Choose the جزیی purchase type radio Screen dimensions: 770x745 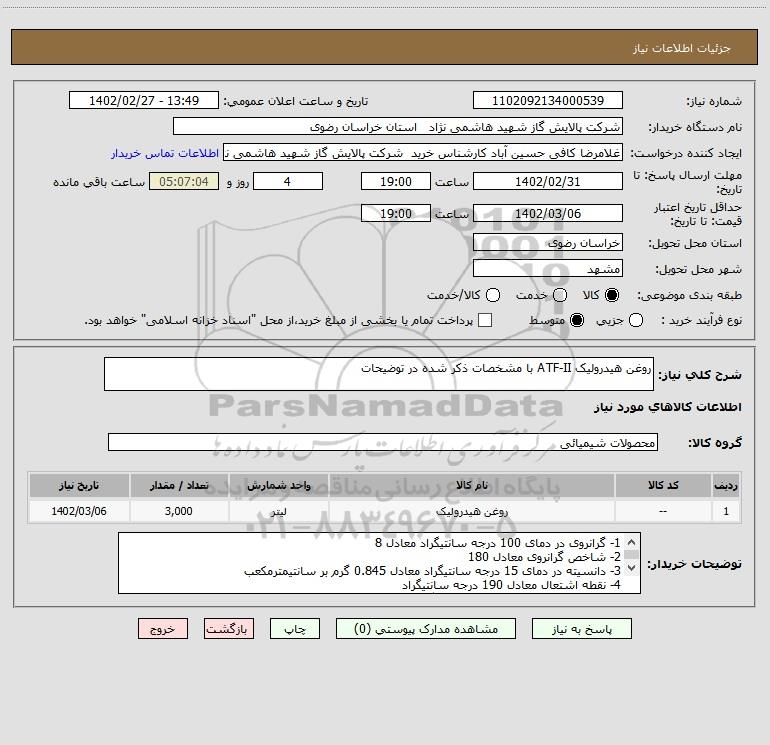(x=635, y=320)
